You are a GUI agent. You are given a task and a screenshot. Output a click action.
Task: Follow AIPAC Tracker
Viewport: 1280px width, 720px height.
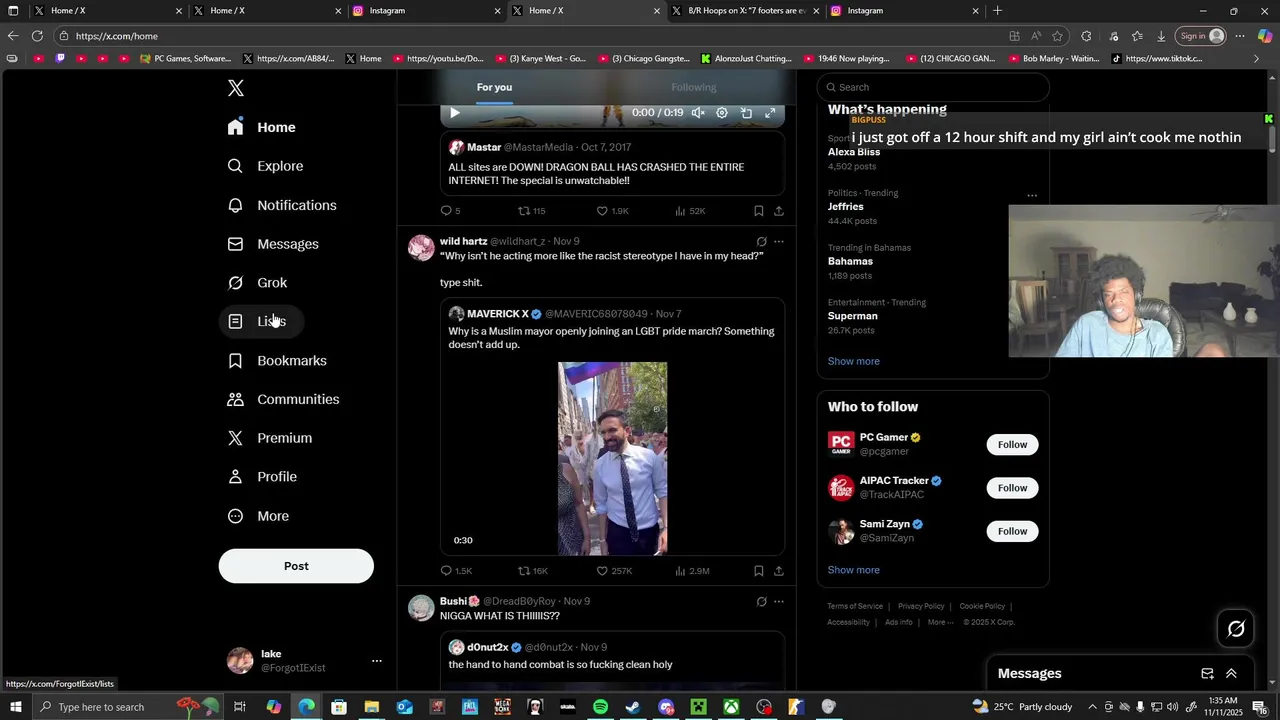1012,488
